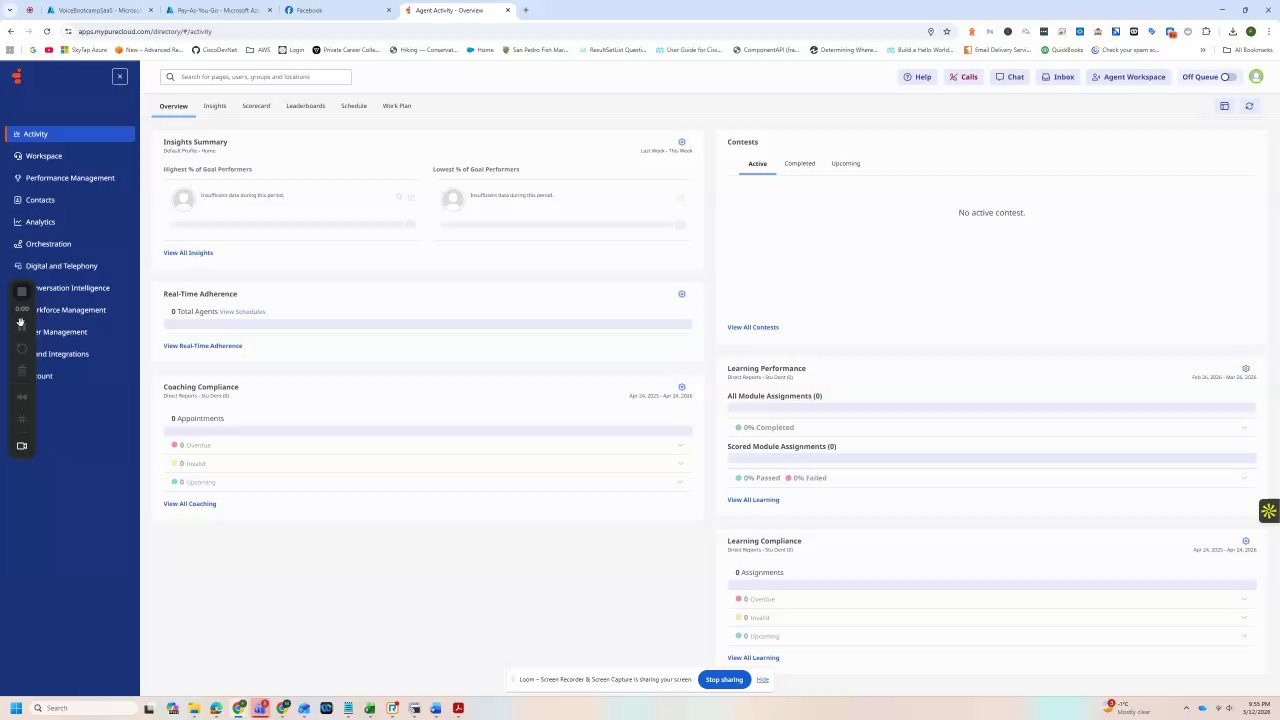Select the Completed contests tab
The height and width of the screenshot is (720, 1280).
click(800, 164)
